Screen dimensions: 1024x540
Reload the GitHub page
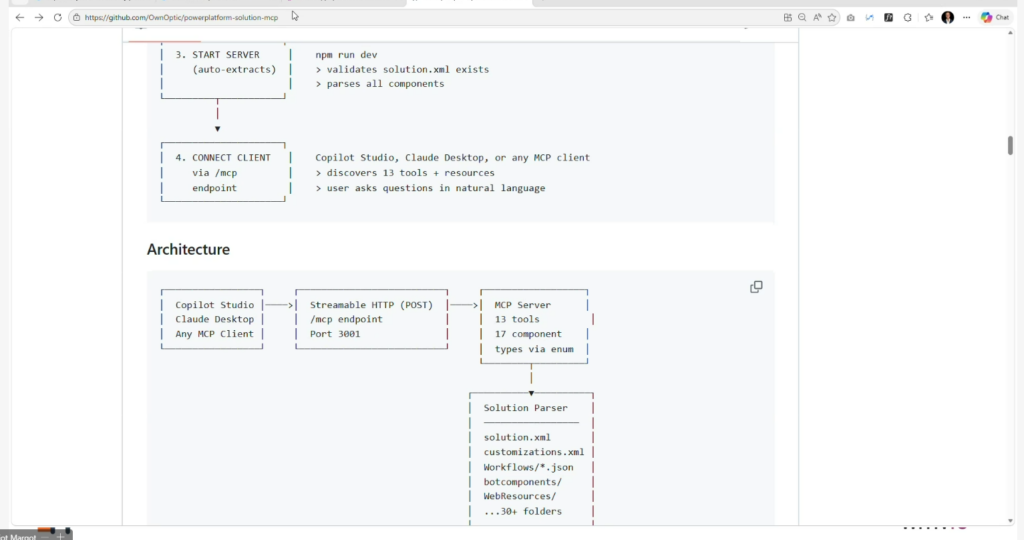point(58,17)
